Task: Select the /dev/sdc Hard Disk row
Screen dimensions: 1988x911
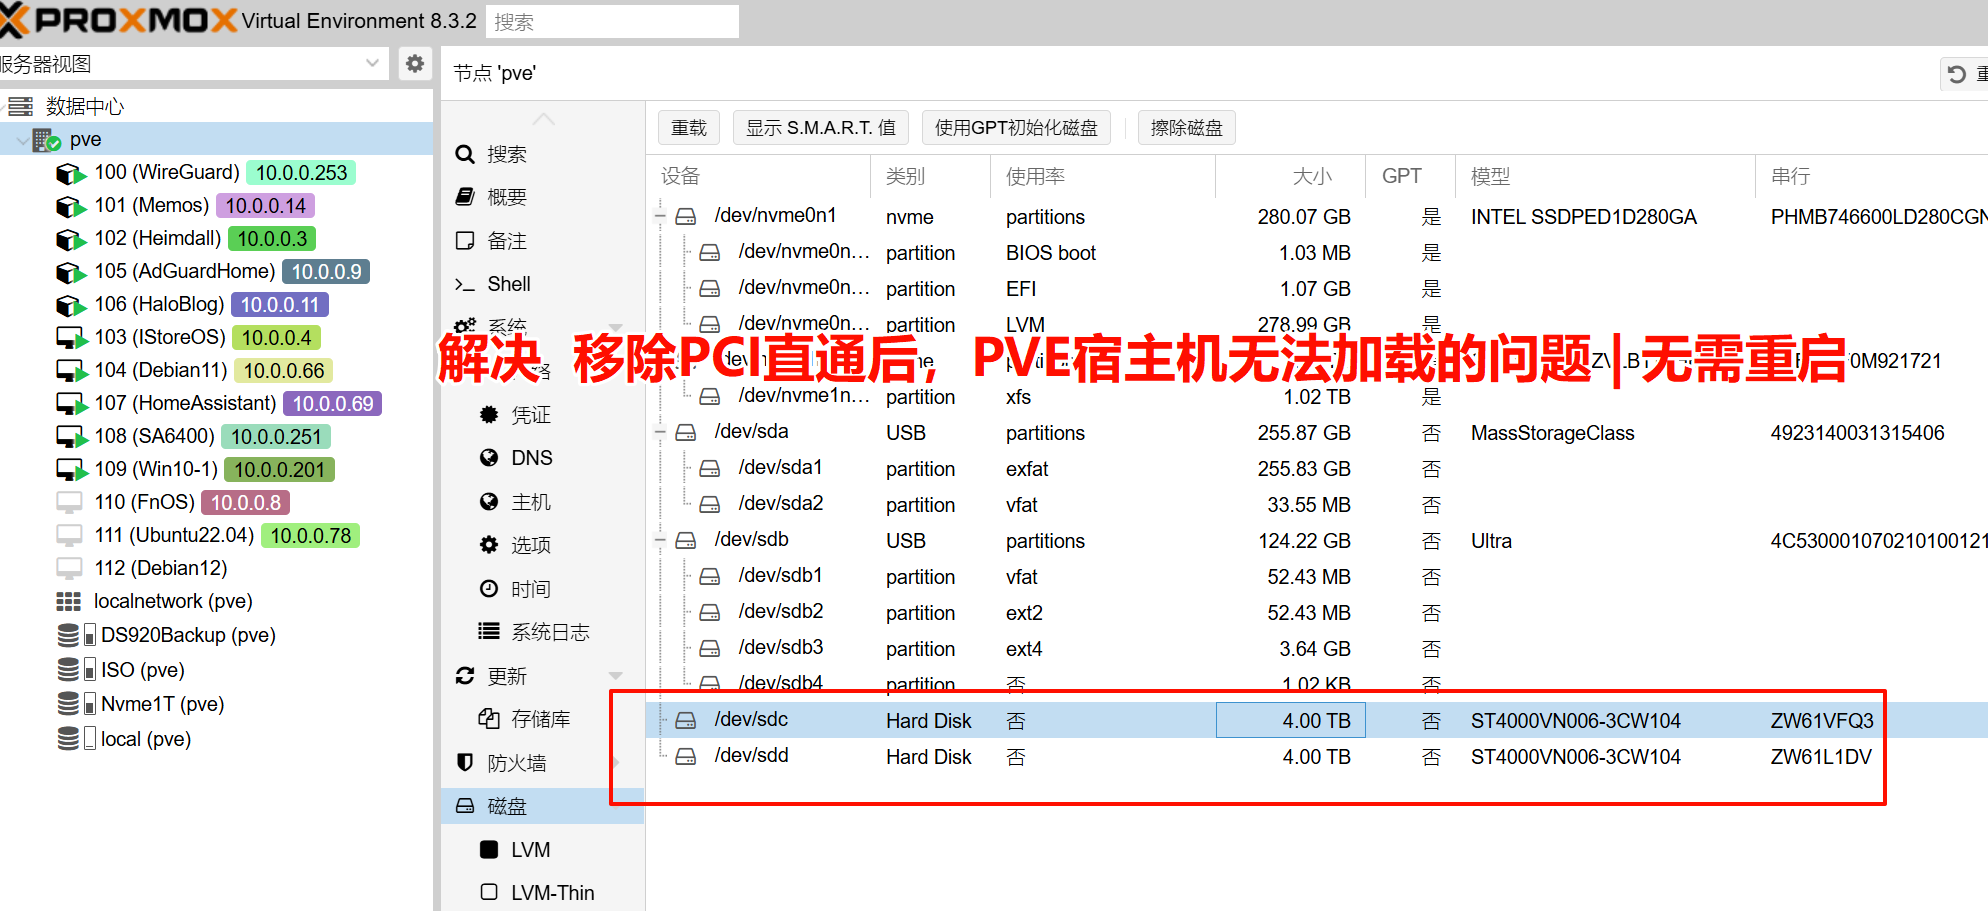Action: tap(1317, 720)
